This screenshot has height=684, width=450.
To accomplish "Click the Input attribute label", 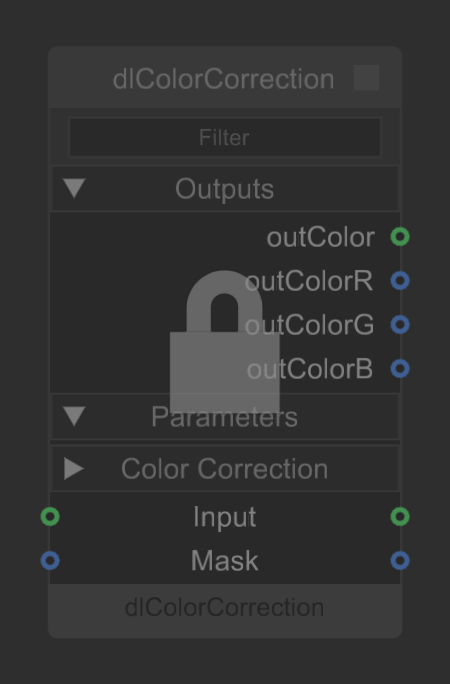I will pos(225,517).
